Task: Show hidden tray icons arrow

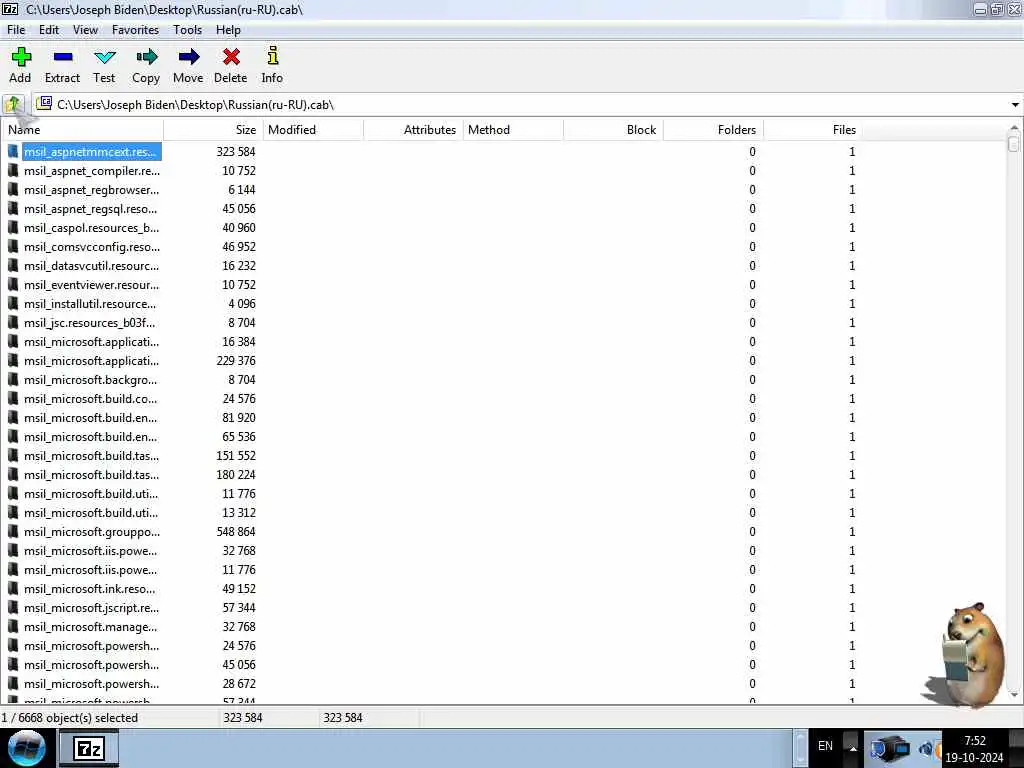Action: click(852, 748)
